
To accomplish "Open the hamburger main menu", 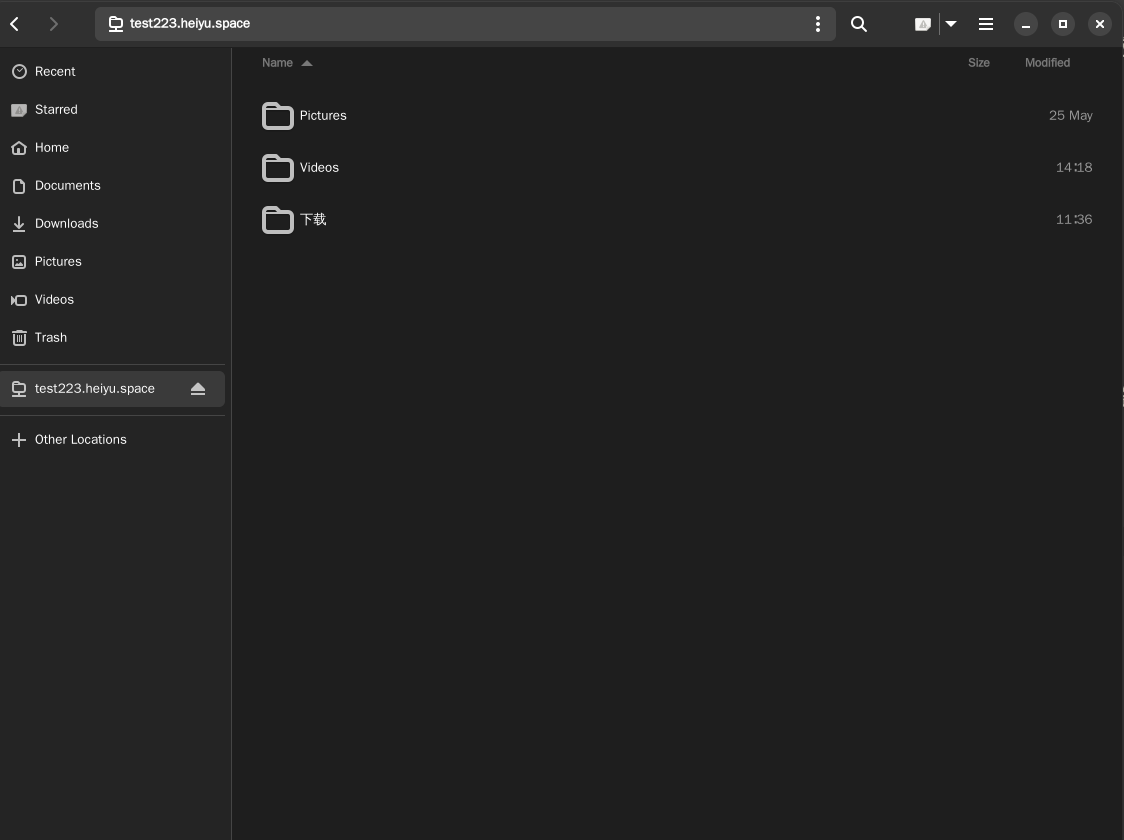I will point(986,24).
